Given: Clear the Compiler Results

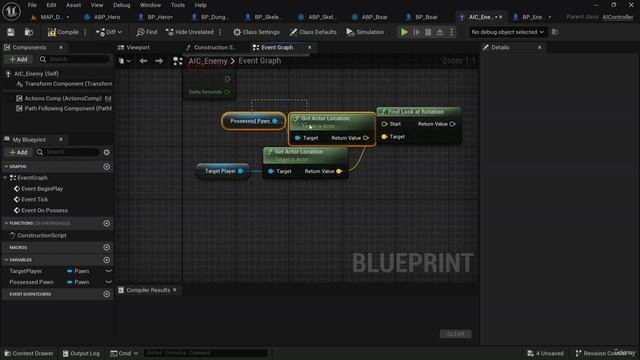Looking at the screenshot, I should 456,334.
